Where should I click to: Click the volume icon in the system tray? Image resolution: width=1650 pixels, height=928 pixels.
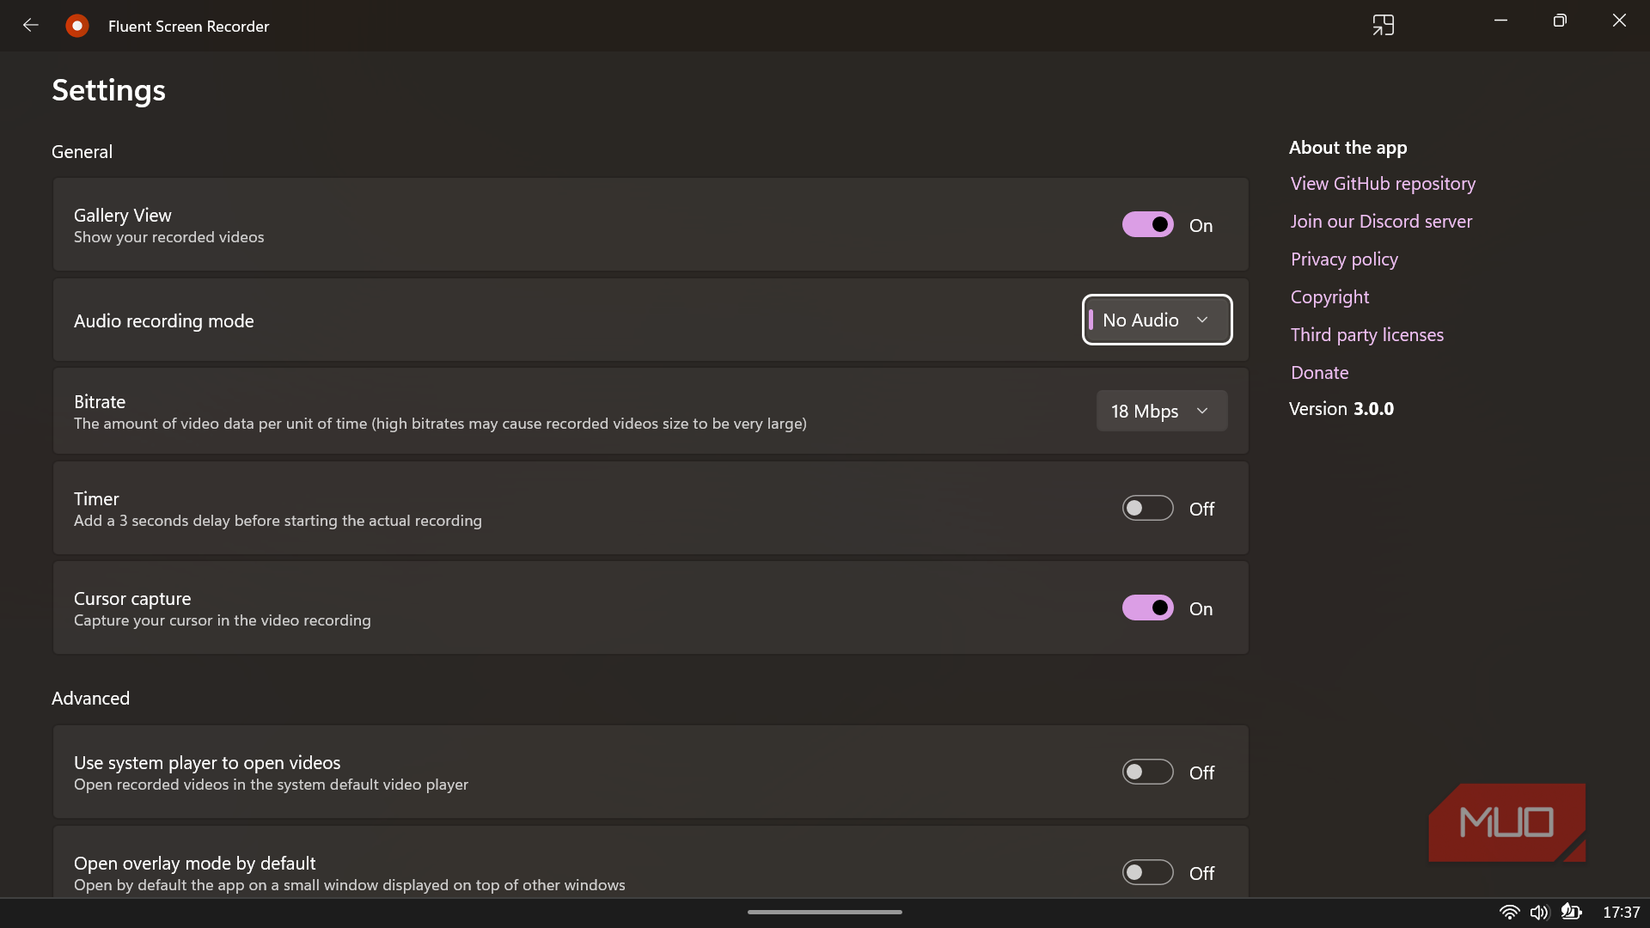point(1540,911)
